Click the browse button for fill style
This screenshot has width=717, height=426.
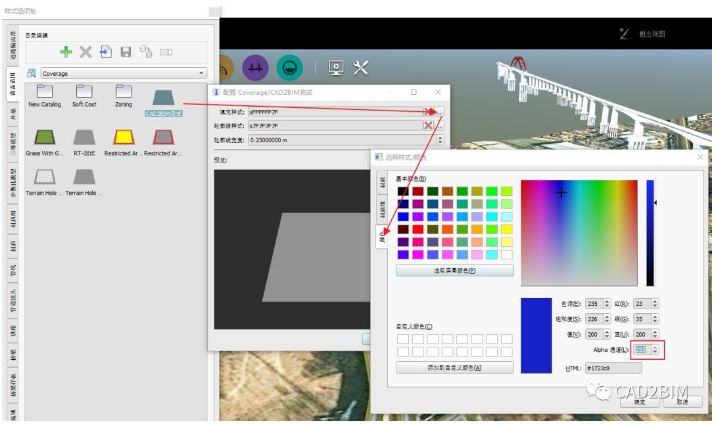click(x=441, y=111)
